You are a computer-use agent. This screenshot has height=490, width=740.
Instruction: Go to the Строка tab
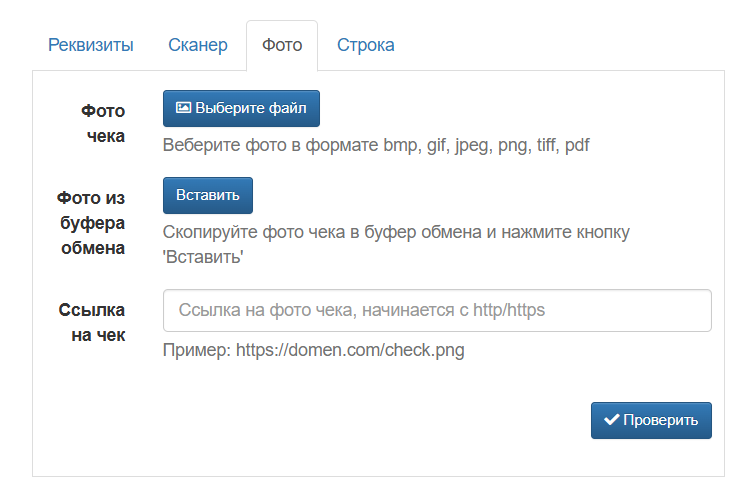coord(365,45)
